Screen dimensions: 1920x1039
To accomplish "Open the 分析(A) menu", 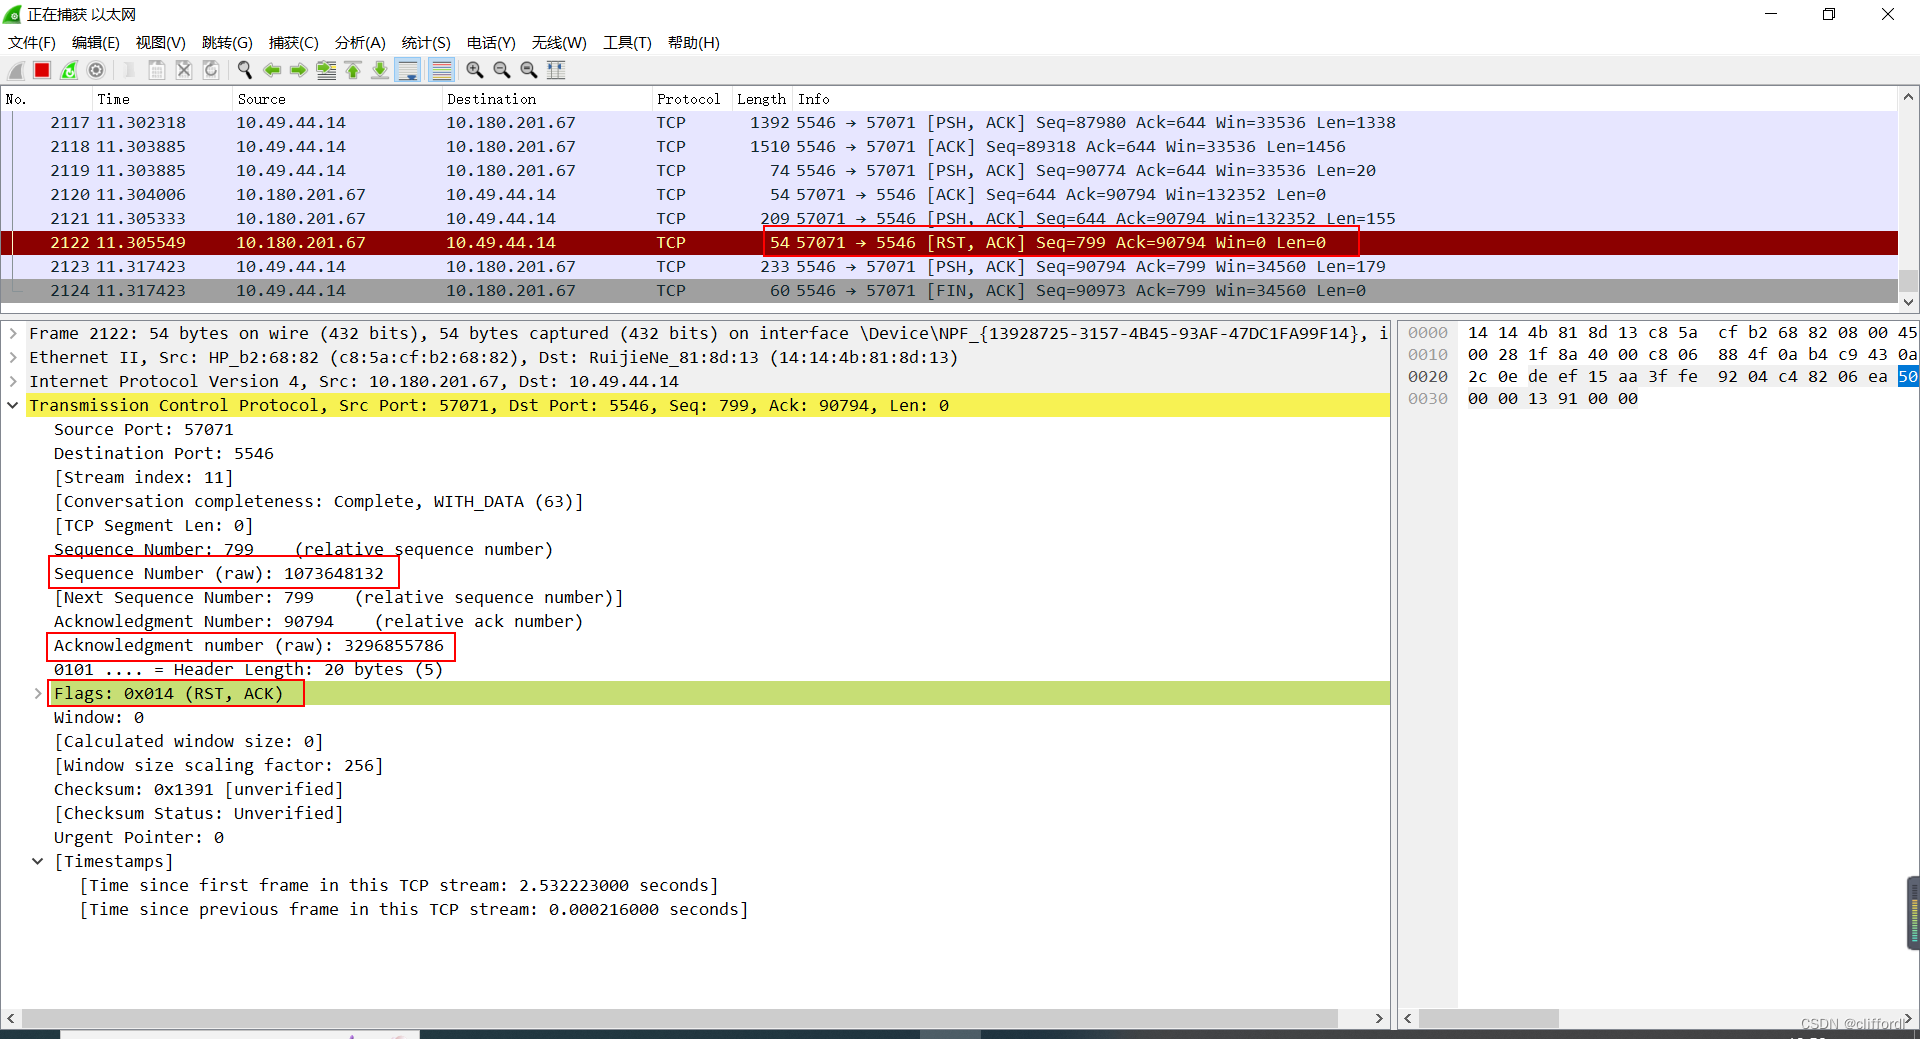I will tap(360, 42).
